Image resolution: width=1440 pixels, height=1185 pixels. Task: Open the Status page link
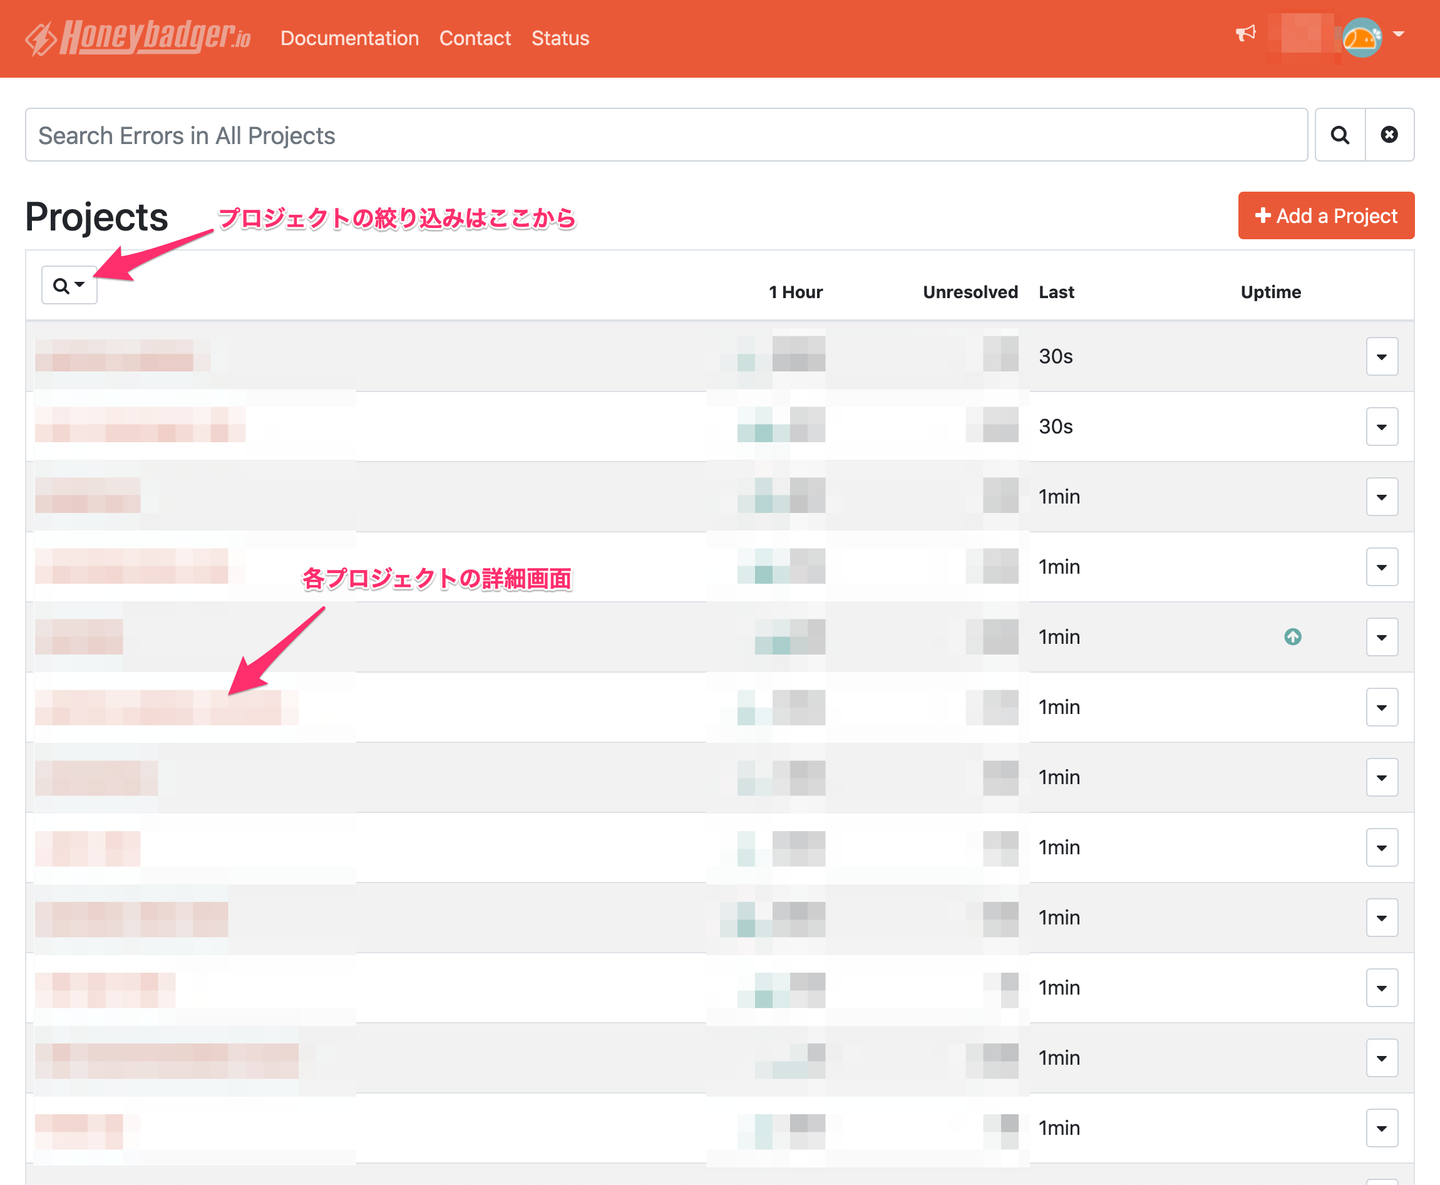click(560, 38)
